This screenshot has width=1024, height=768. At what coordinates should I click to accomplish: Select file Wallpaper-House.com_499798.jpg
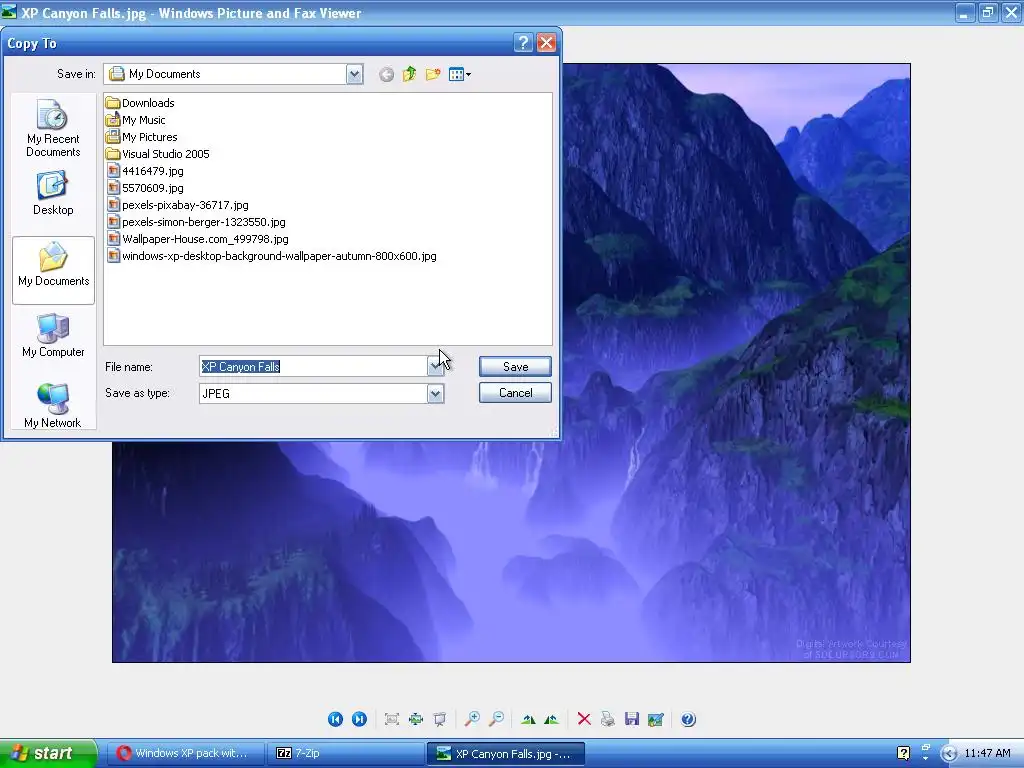click(197, 238)
